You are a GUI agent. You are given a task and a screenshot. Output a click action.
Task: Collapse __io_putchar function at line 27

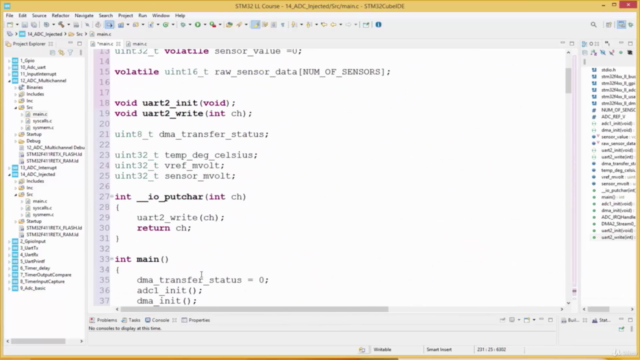coord(112,196)
